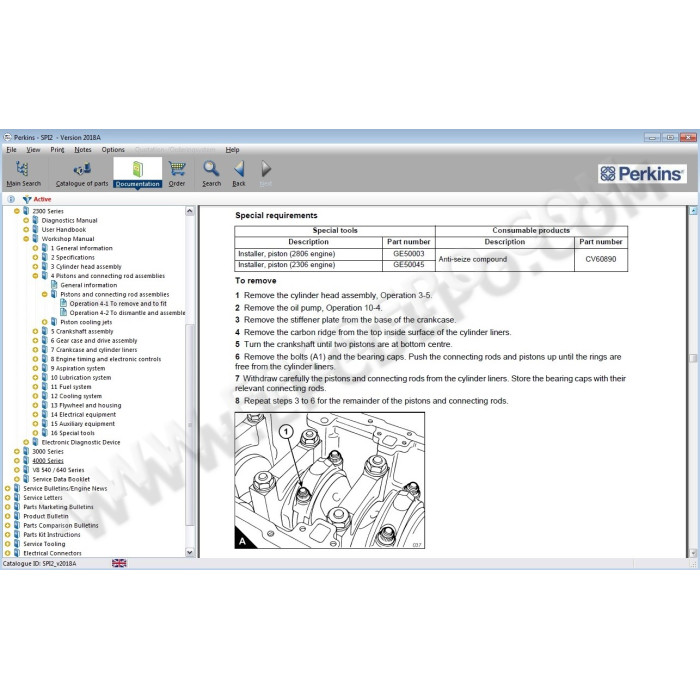Click document pane scroll up arrow
The height and width of the screenshot is (700, 700).
(x=693, y=211)
